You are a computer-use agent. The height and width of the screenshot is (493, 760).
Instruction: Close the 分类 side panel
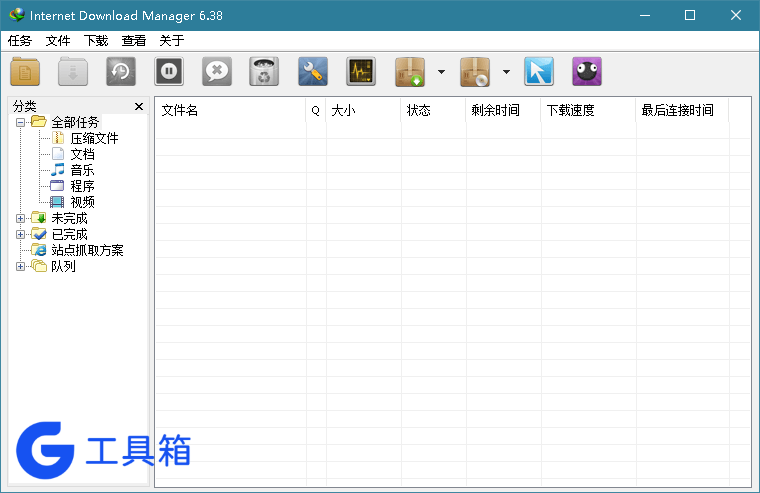pyautogui.click(x=139, y=106)
